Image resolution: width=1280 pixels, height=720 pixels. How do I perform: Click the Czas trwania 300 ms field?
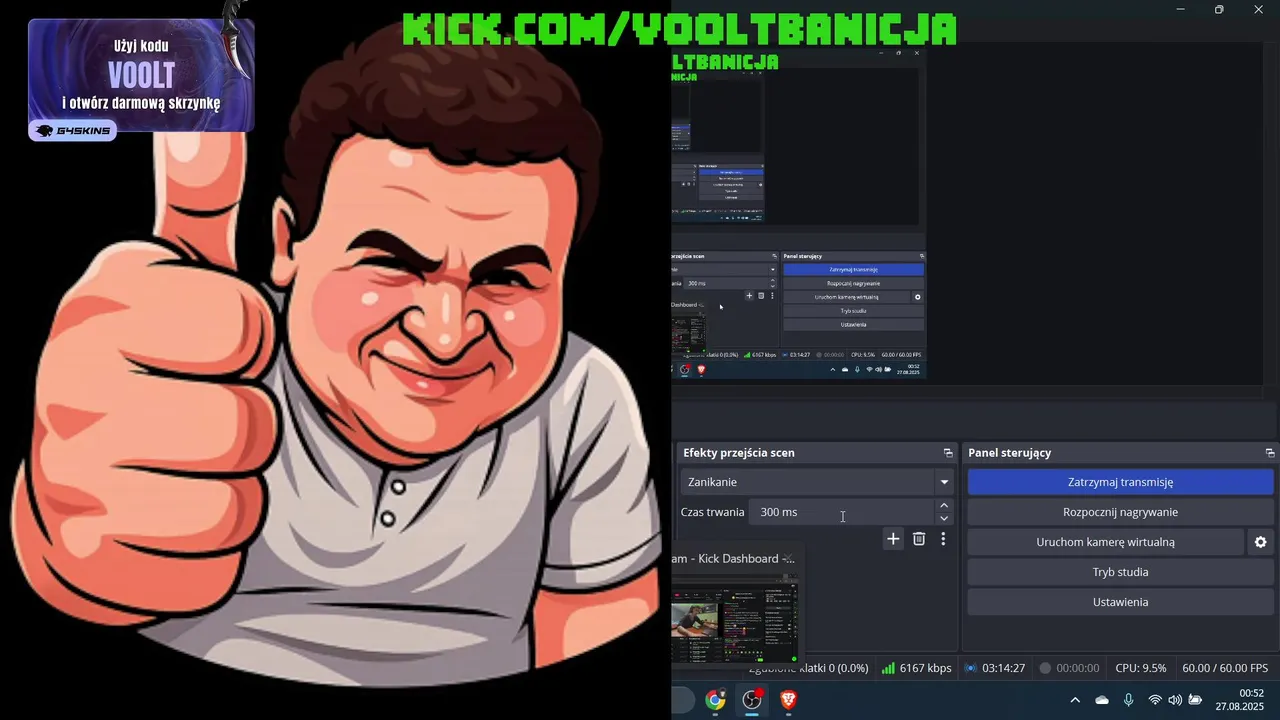point(841,512)
